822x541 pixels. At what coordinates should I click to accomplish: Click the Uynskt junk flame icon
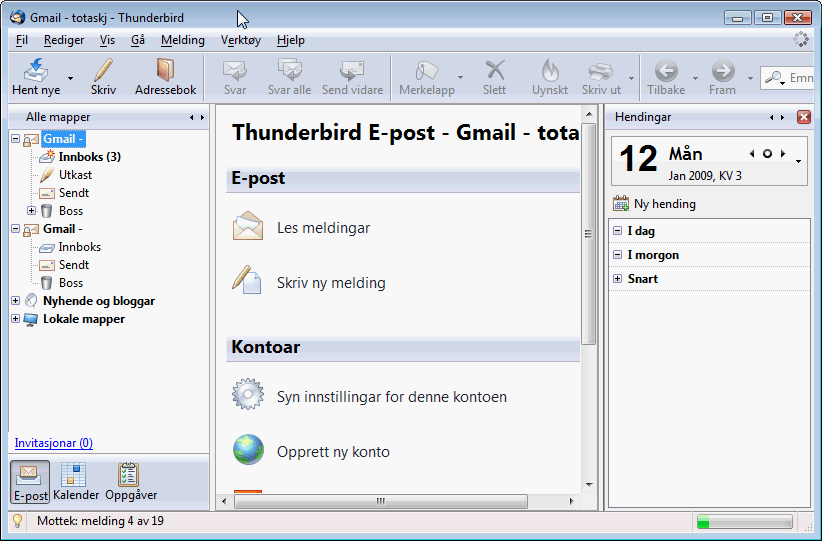pyautogui.click(x=550, y=70)
